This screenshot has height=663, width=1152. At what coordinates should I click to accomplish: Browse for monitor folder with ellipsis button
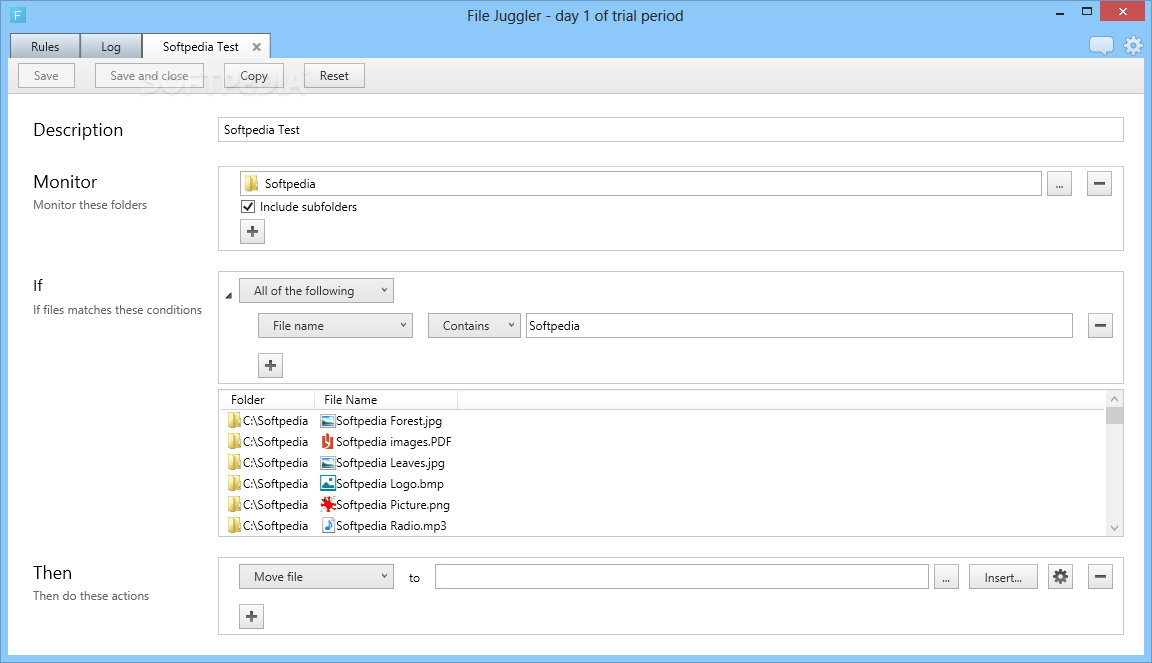pyautogui.click(x=1059, y=184)
